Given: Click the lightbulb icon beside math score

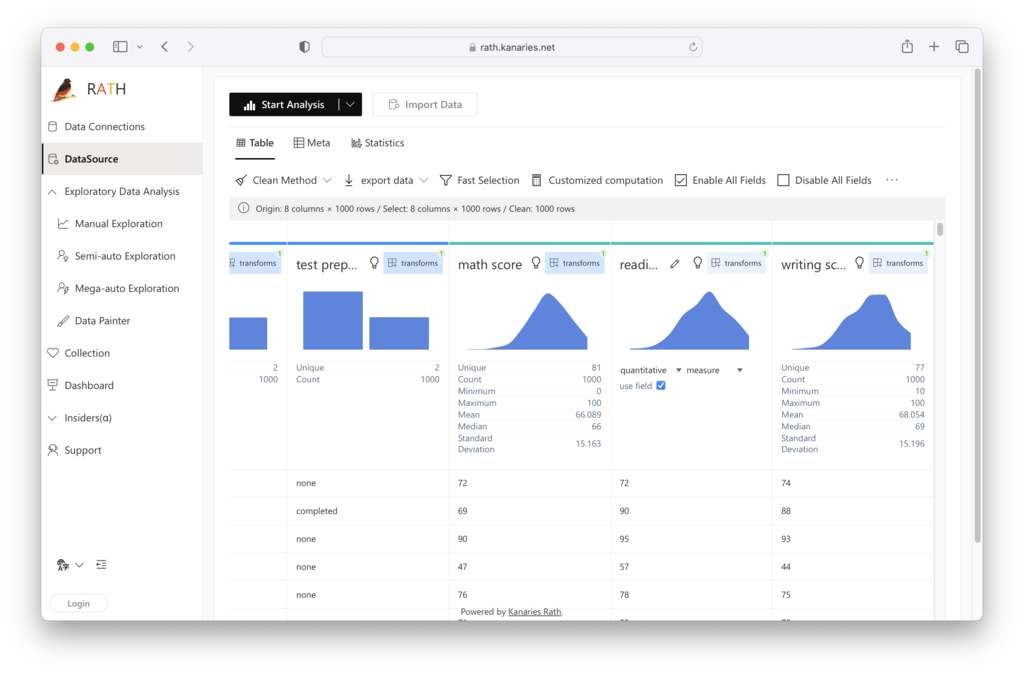Looking at the screenshot, I should coord(536,263).
